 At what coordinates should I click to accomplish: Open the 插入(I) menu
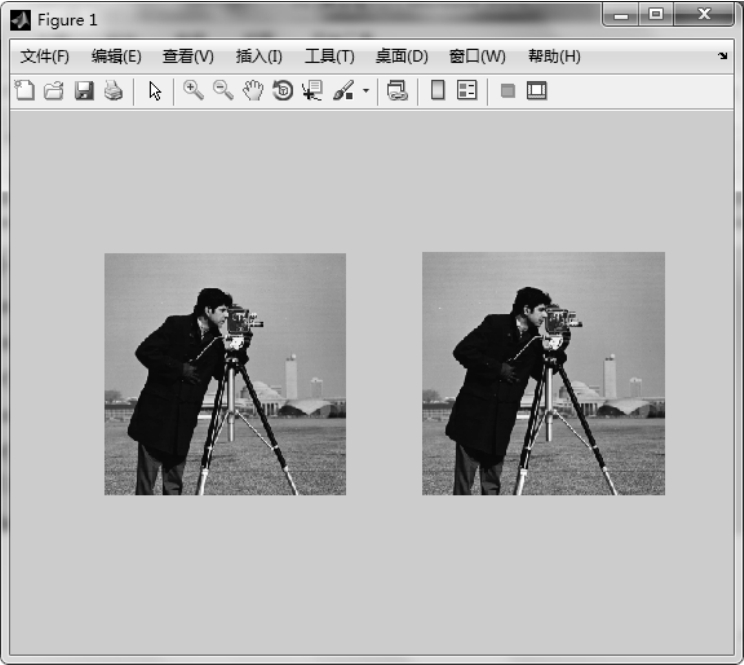(x=259, y=56)
